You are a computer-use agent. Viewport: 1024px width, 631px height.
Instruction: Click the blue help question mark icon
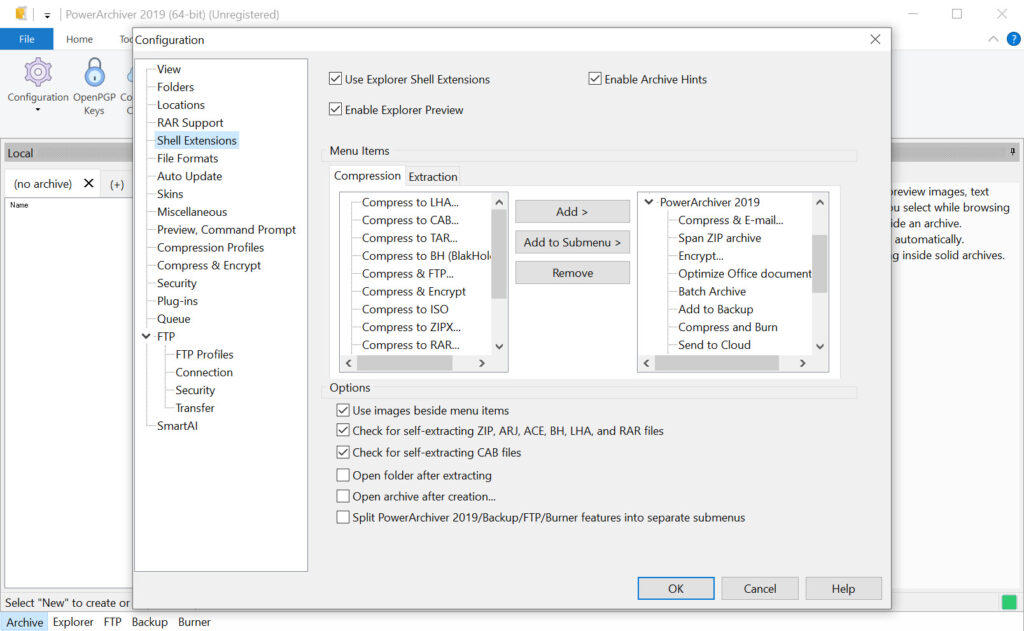pos(1013,39)
